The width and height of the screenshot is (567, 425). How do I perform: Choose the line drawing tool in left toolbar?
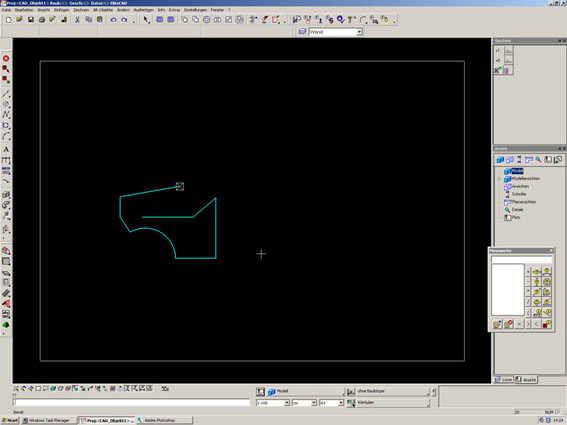[x=6, y=94]
